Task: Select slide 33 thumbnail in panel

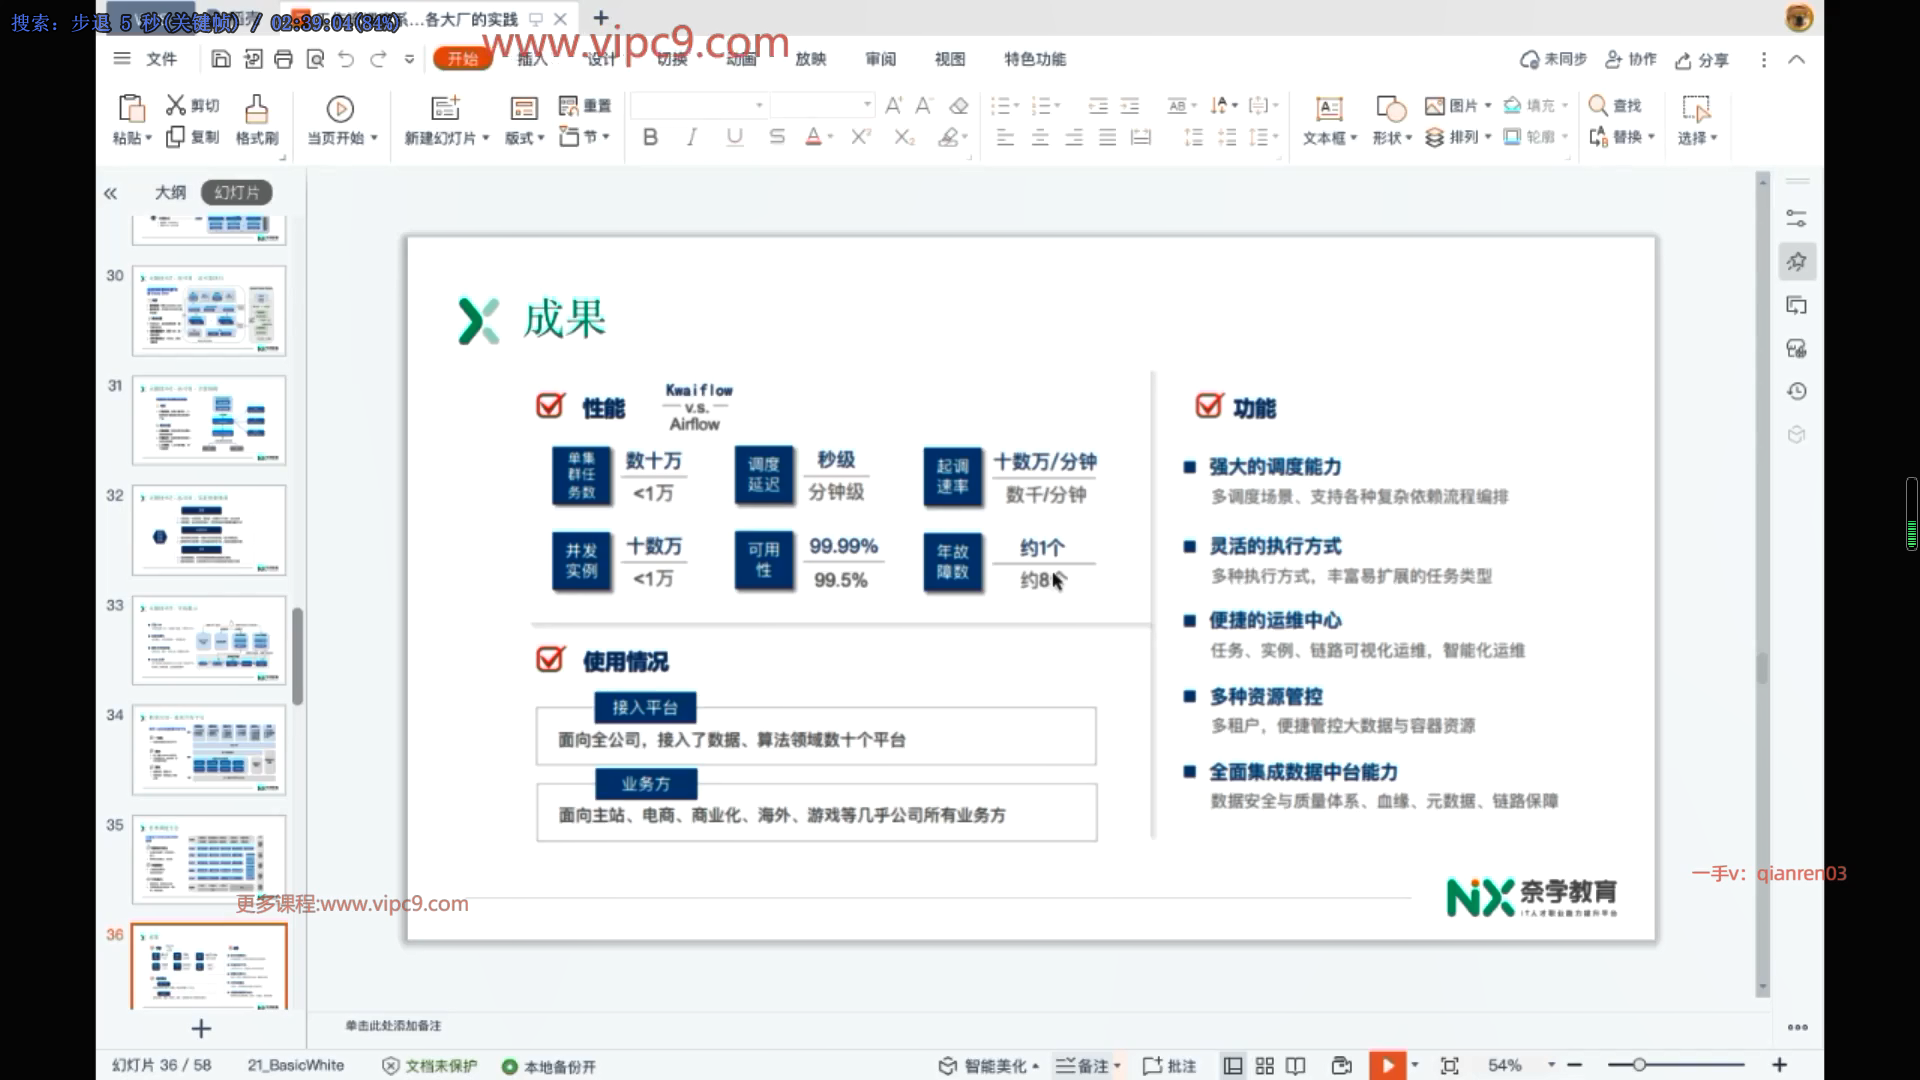Action: [x=209, y=640]
